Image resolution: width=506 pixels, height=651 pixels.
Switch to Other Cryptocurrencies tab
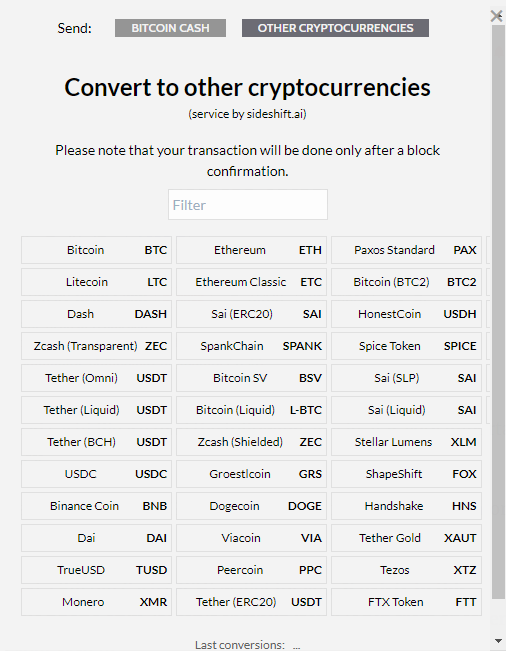coord(335,28)
